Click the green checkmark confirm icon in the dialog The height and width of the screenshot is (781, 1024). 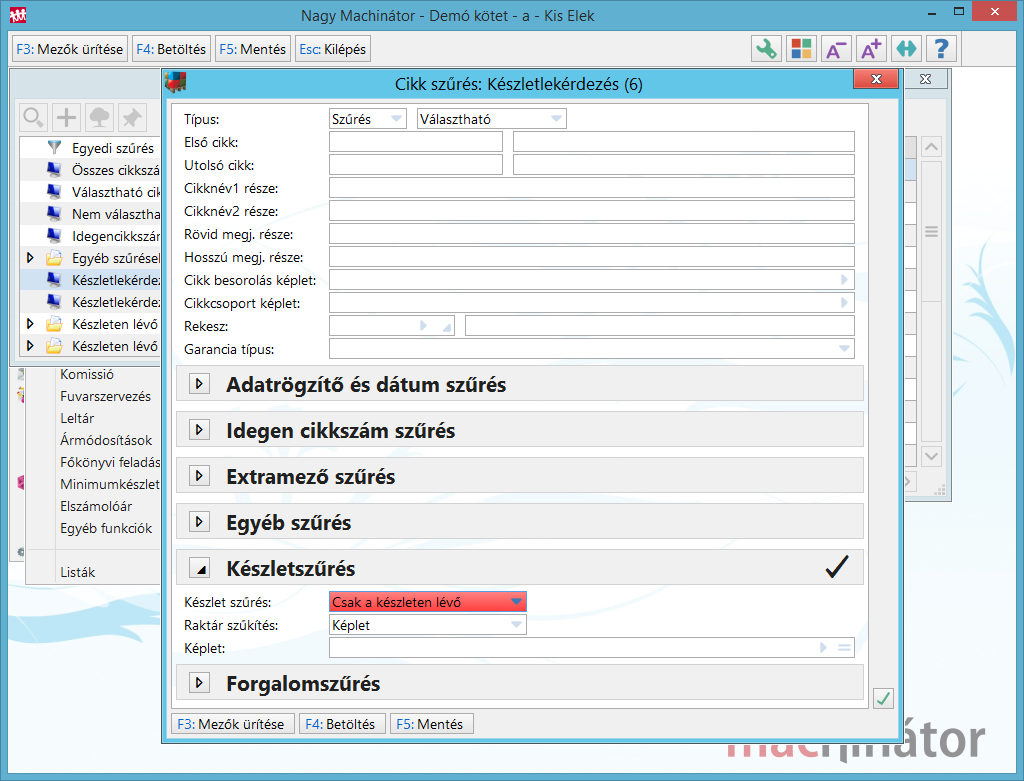pyautogui.click(x=884, y=699)
